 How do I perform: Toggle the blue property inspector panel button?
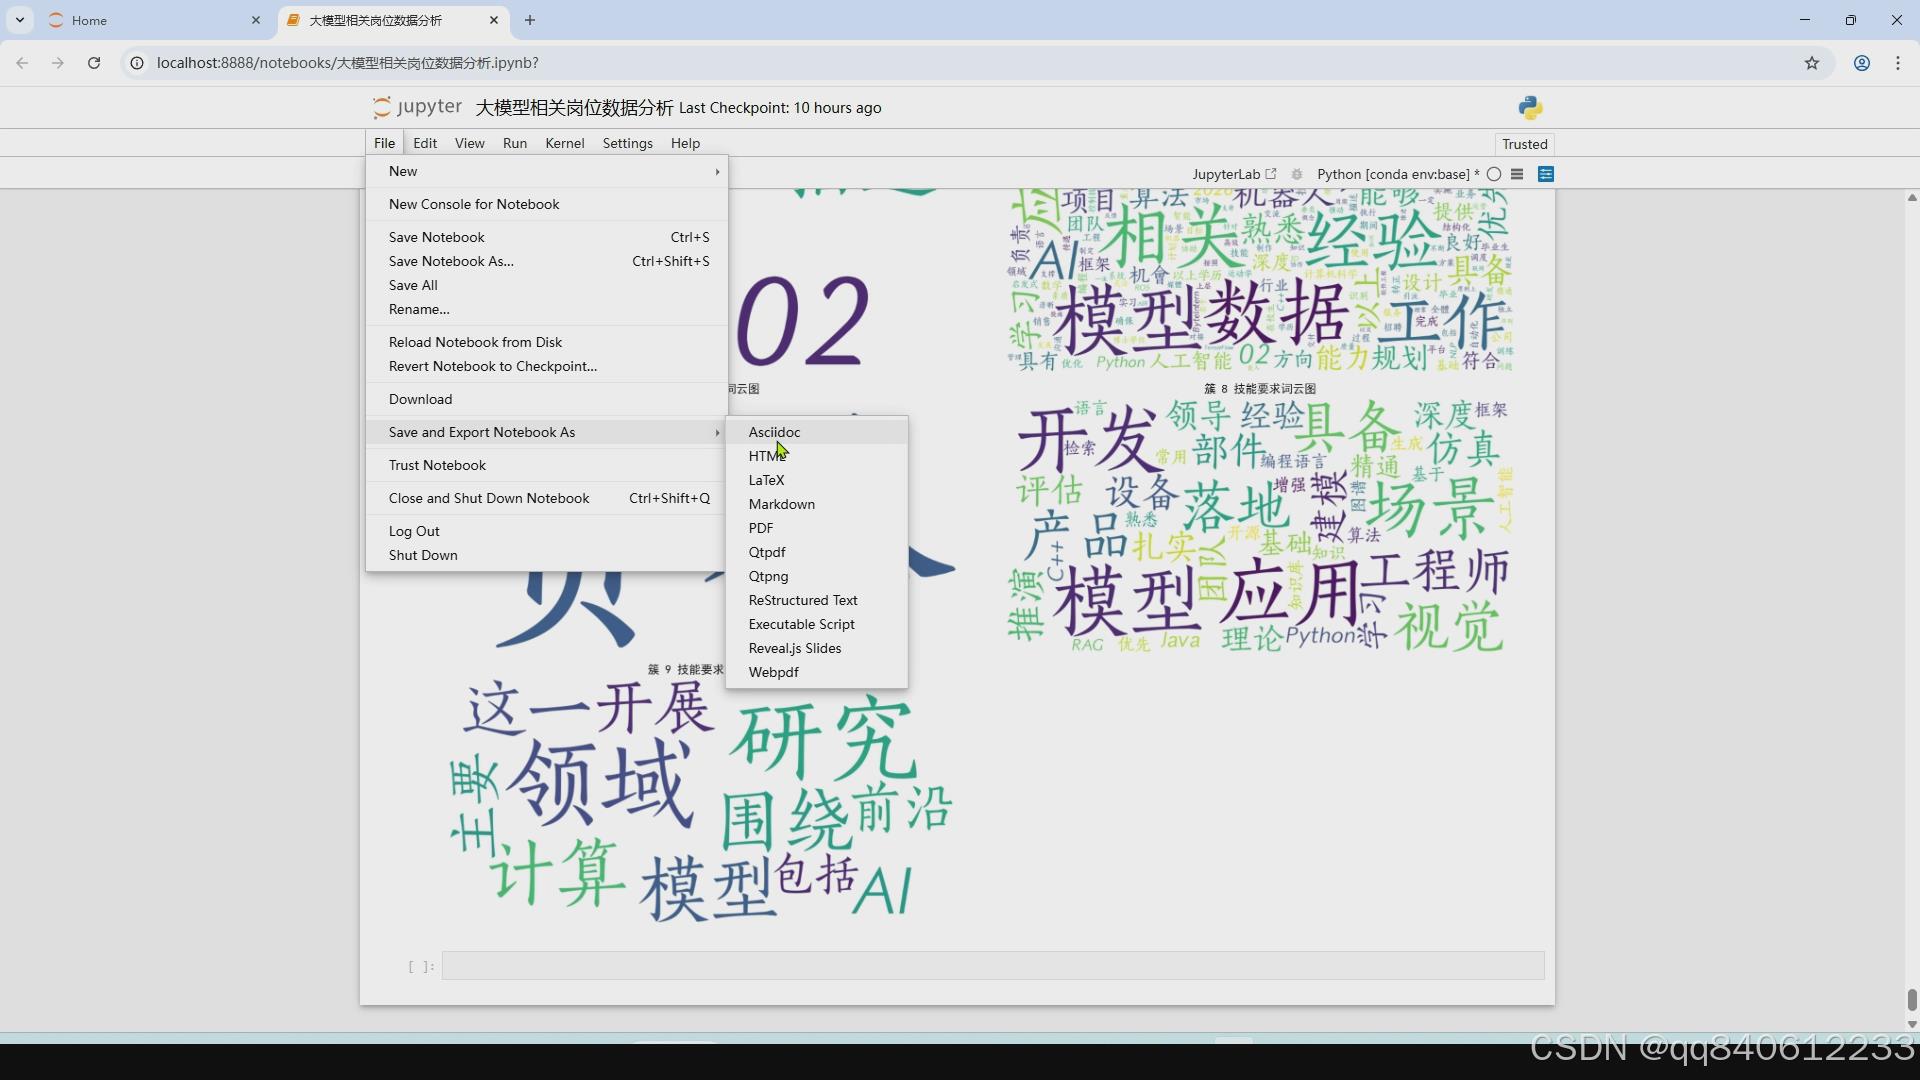pos(1546,174)
